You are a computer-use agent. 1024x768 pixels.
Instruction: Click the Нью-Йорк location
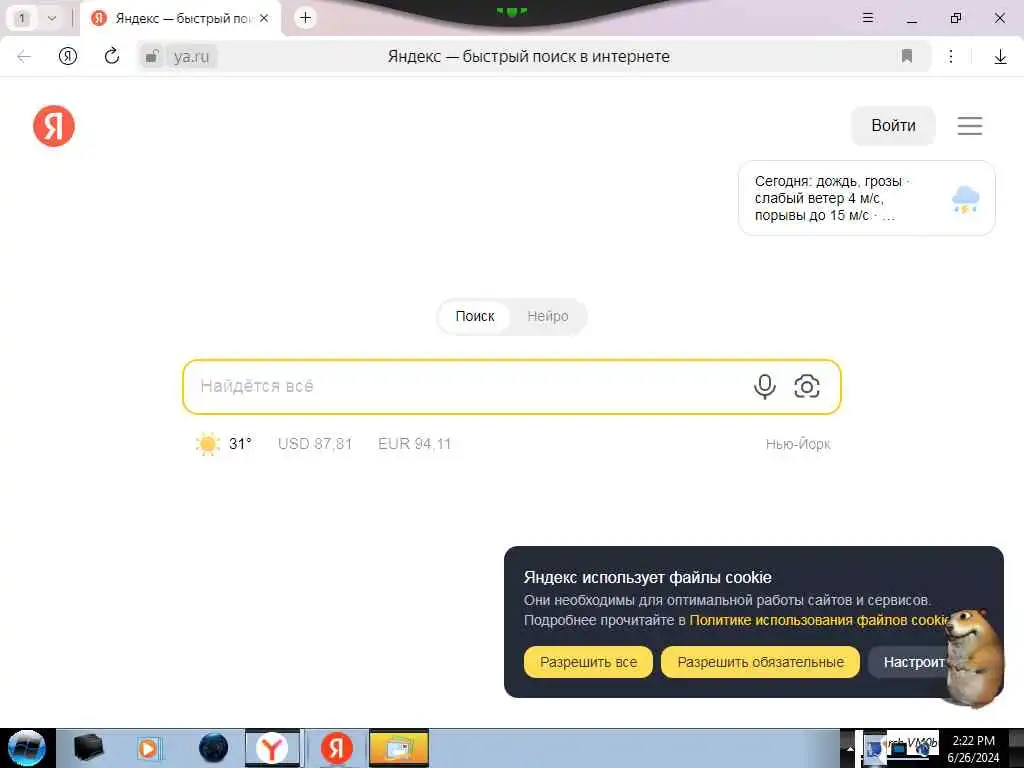point(798,445)
